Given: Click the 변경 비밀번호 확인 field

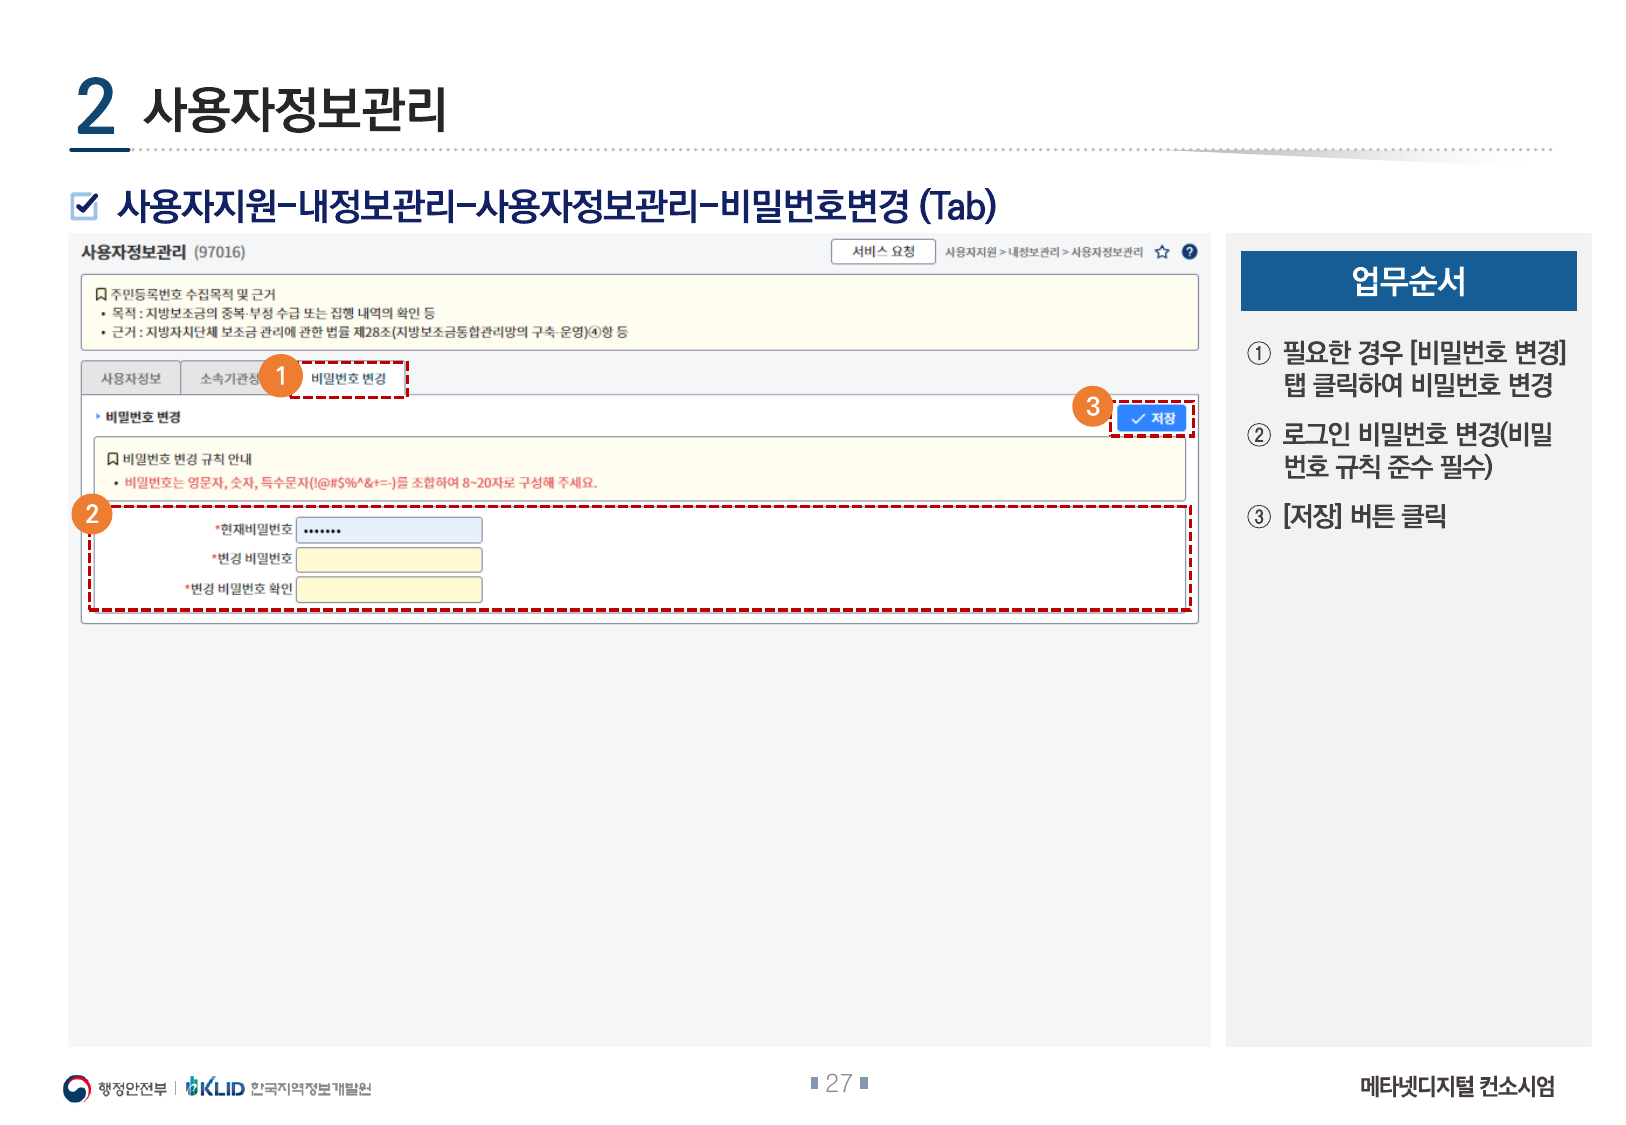Looking at the screenshot, I should (x=389, y=589).
